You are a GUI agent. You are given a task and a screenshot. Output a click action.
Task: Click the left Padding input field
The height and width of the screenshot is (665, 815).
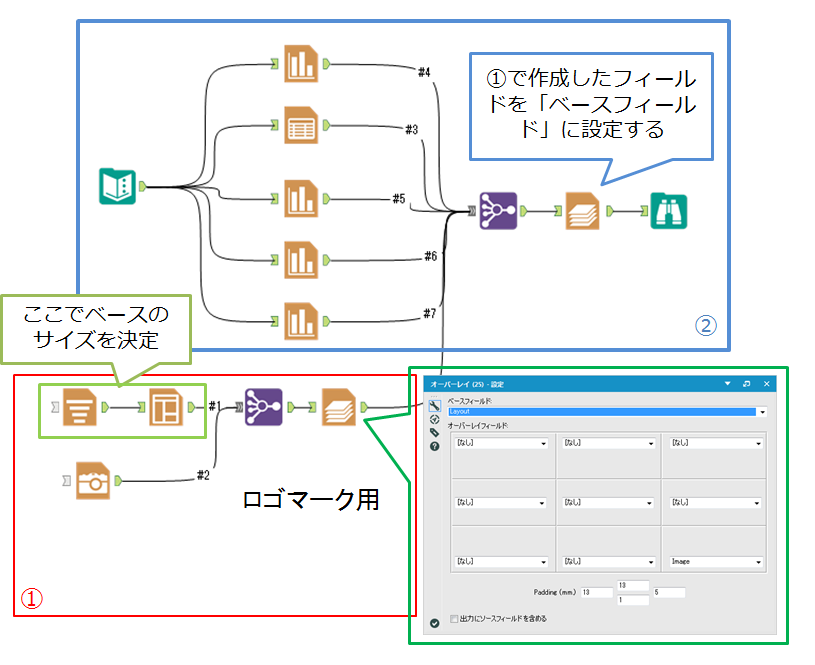click(x=597, y=592)
